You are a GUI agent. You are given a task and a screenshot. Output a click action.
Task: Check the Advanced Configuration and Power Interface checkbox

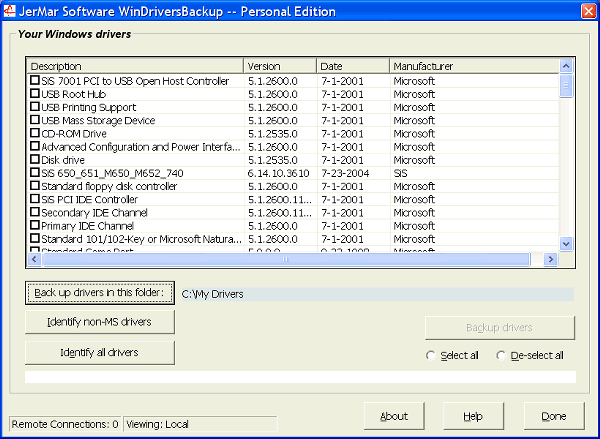click(35, 146)
